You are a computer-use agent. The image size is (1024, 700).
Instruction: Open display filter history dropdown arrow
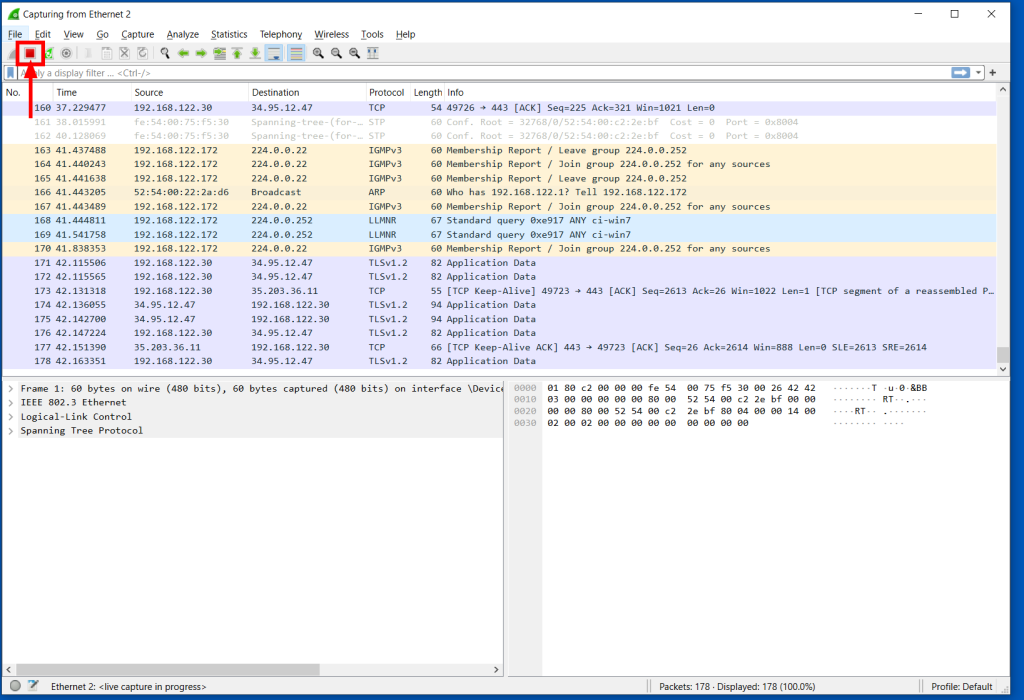click(x=979, y=73)
